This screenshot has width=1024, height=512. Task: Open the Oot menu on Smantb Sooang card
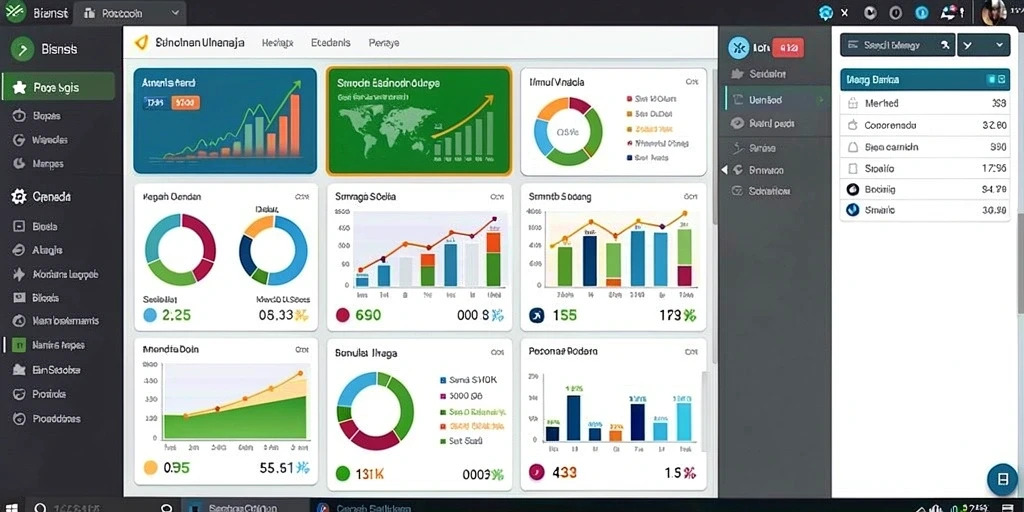pos(690,197)
